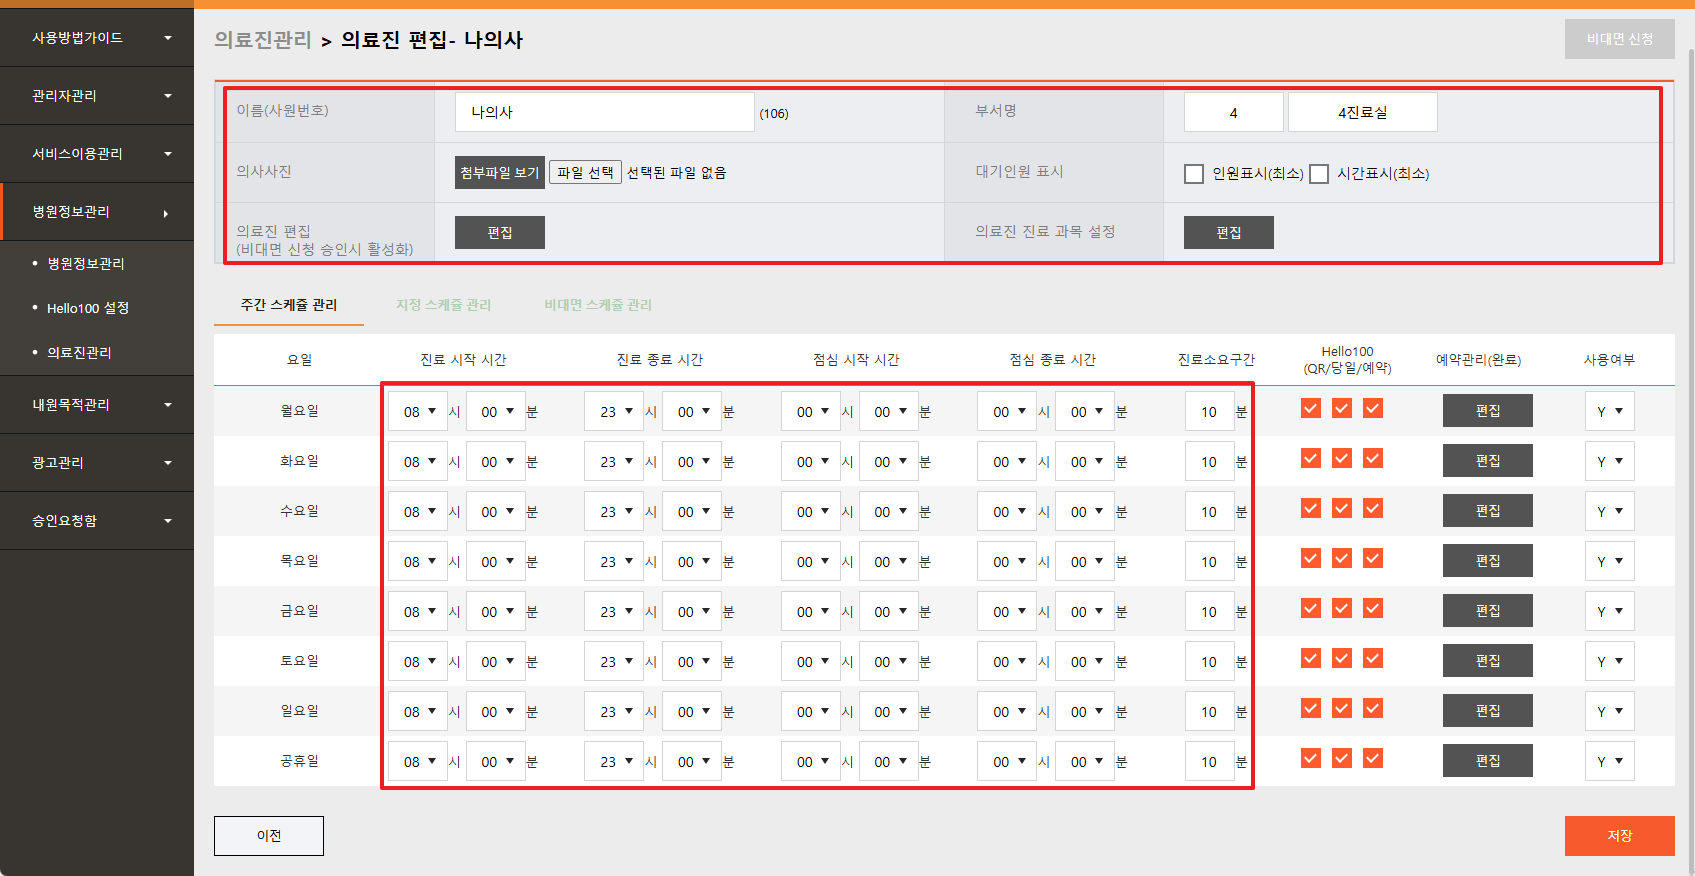Open 수요일 진료 종료 hour dropdown
Screen dimensions: 1695x876
[x=615, y=511]
